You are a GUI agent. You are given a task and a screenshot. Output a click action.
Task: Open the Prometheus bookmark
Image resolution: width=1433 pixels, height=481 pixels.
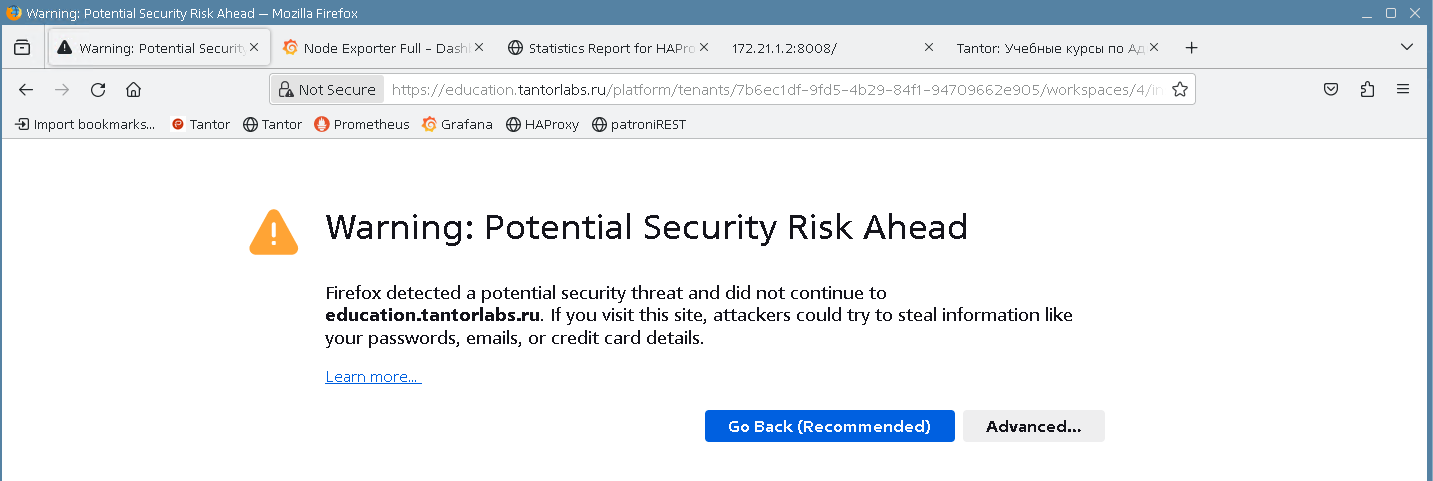(x=362, y=125)
